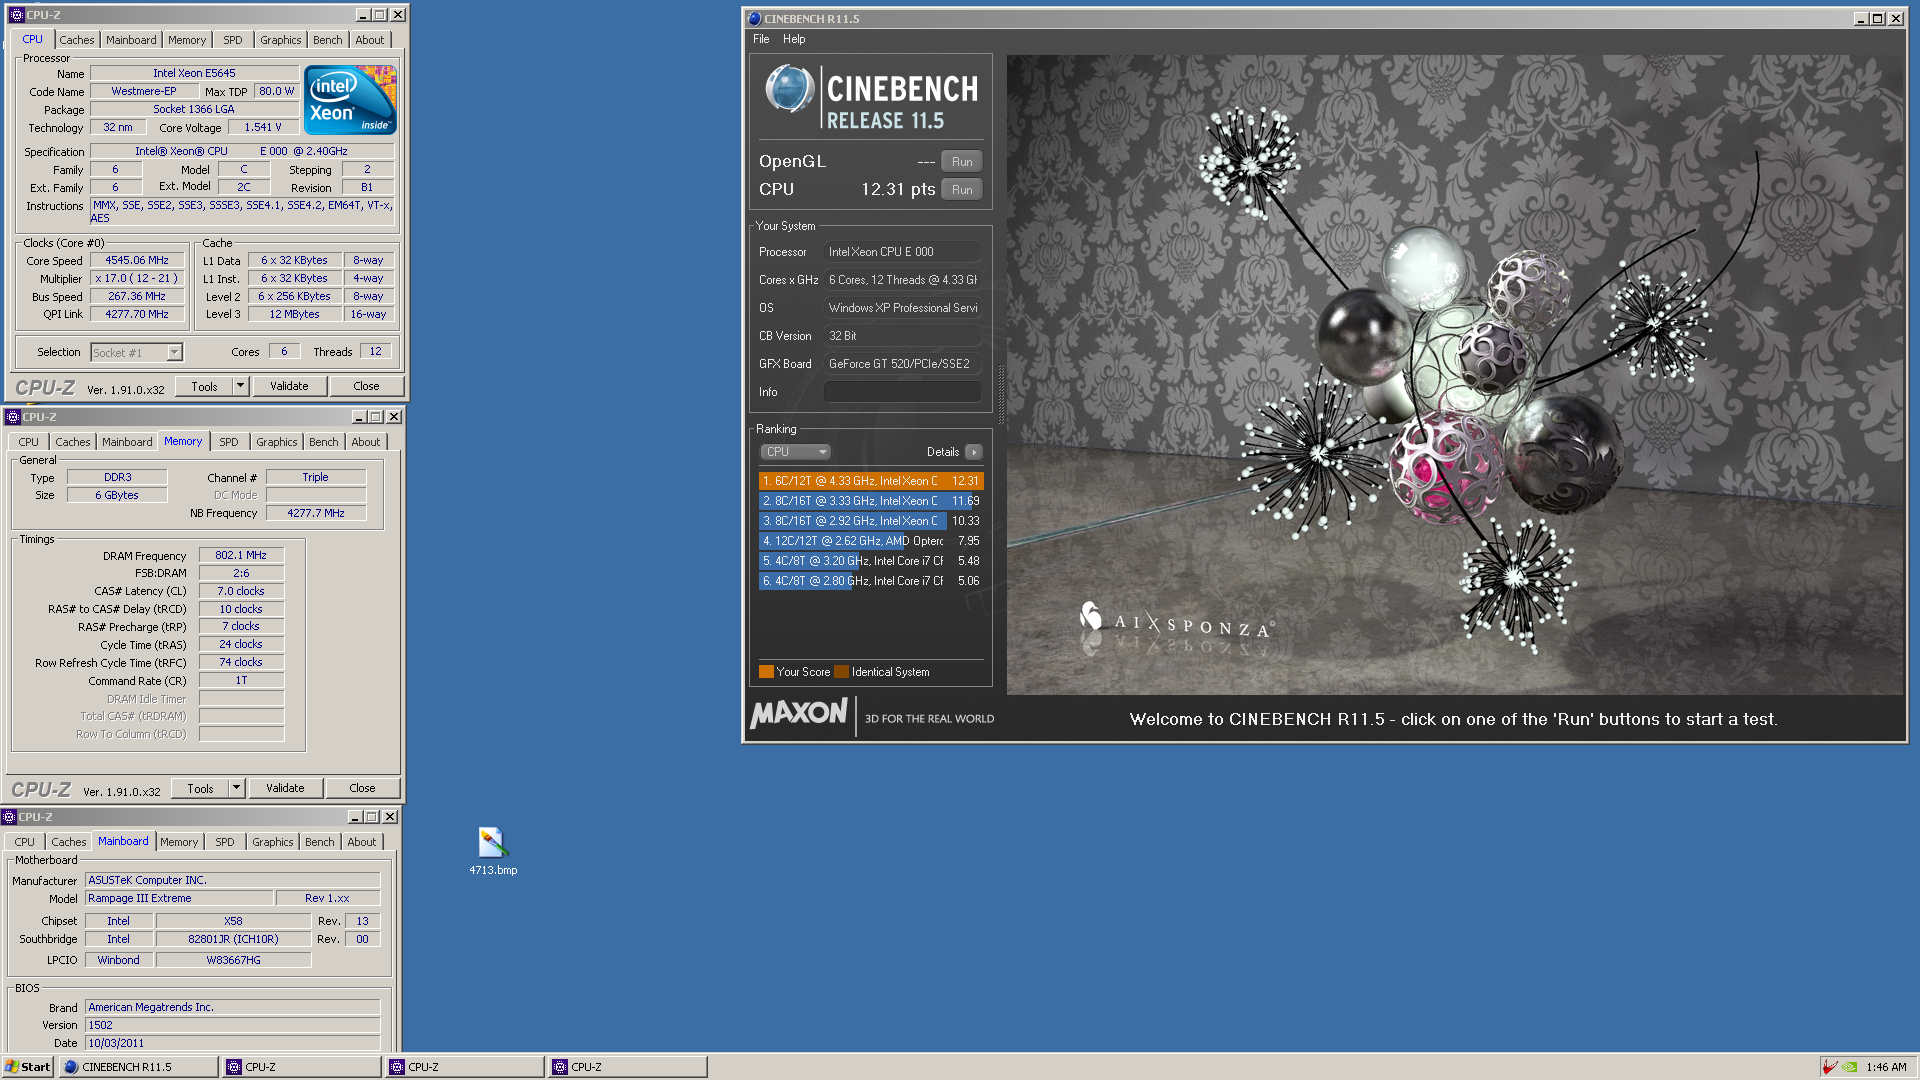
Task: Click the MAXON logo
Action: point(799,713)
